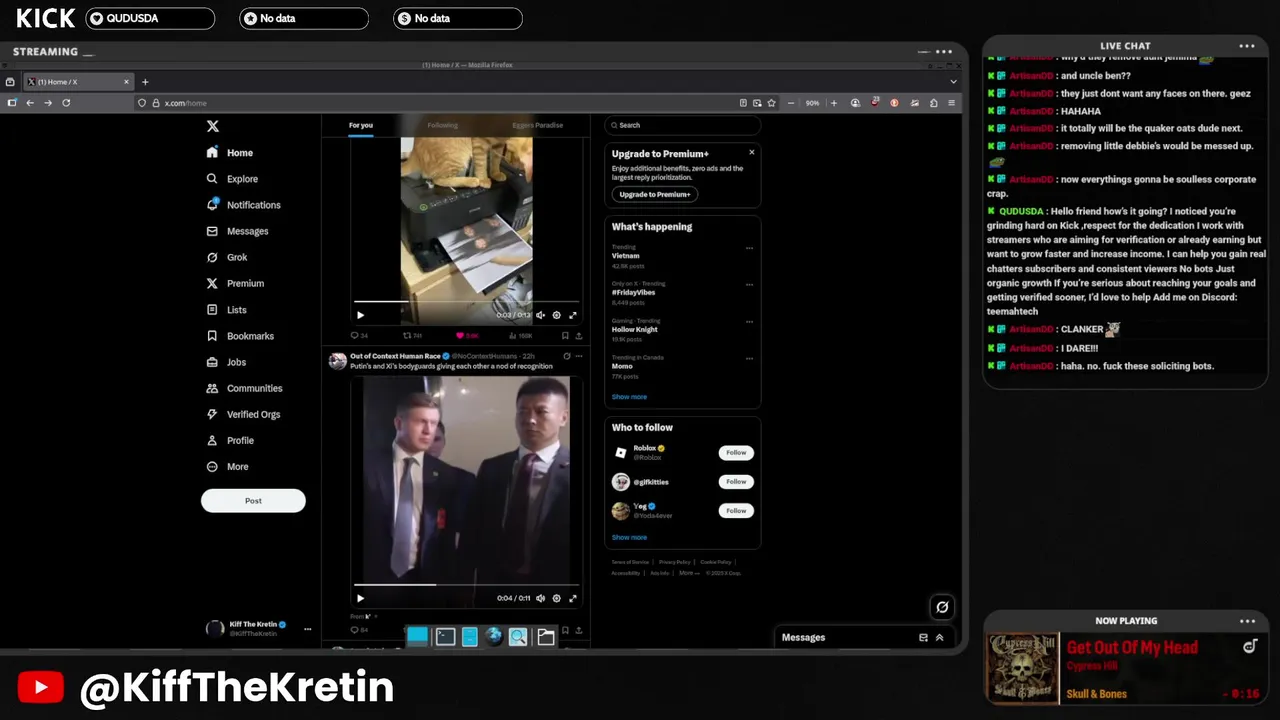1280x720 pixels.
Task: Open options for Vietnam trend
Action: [749, 248]
